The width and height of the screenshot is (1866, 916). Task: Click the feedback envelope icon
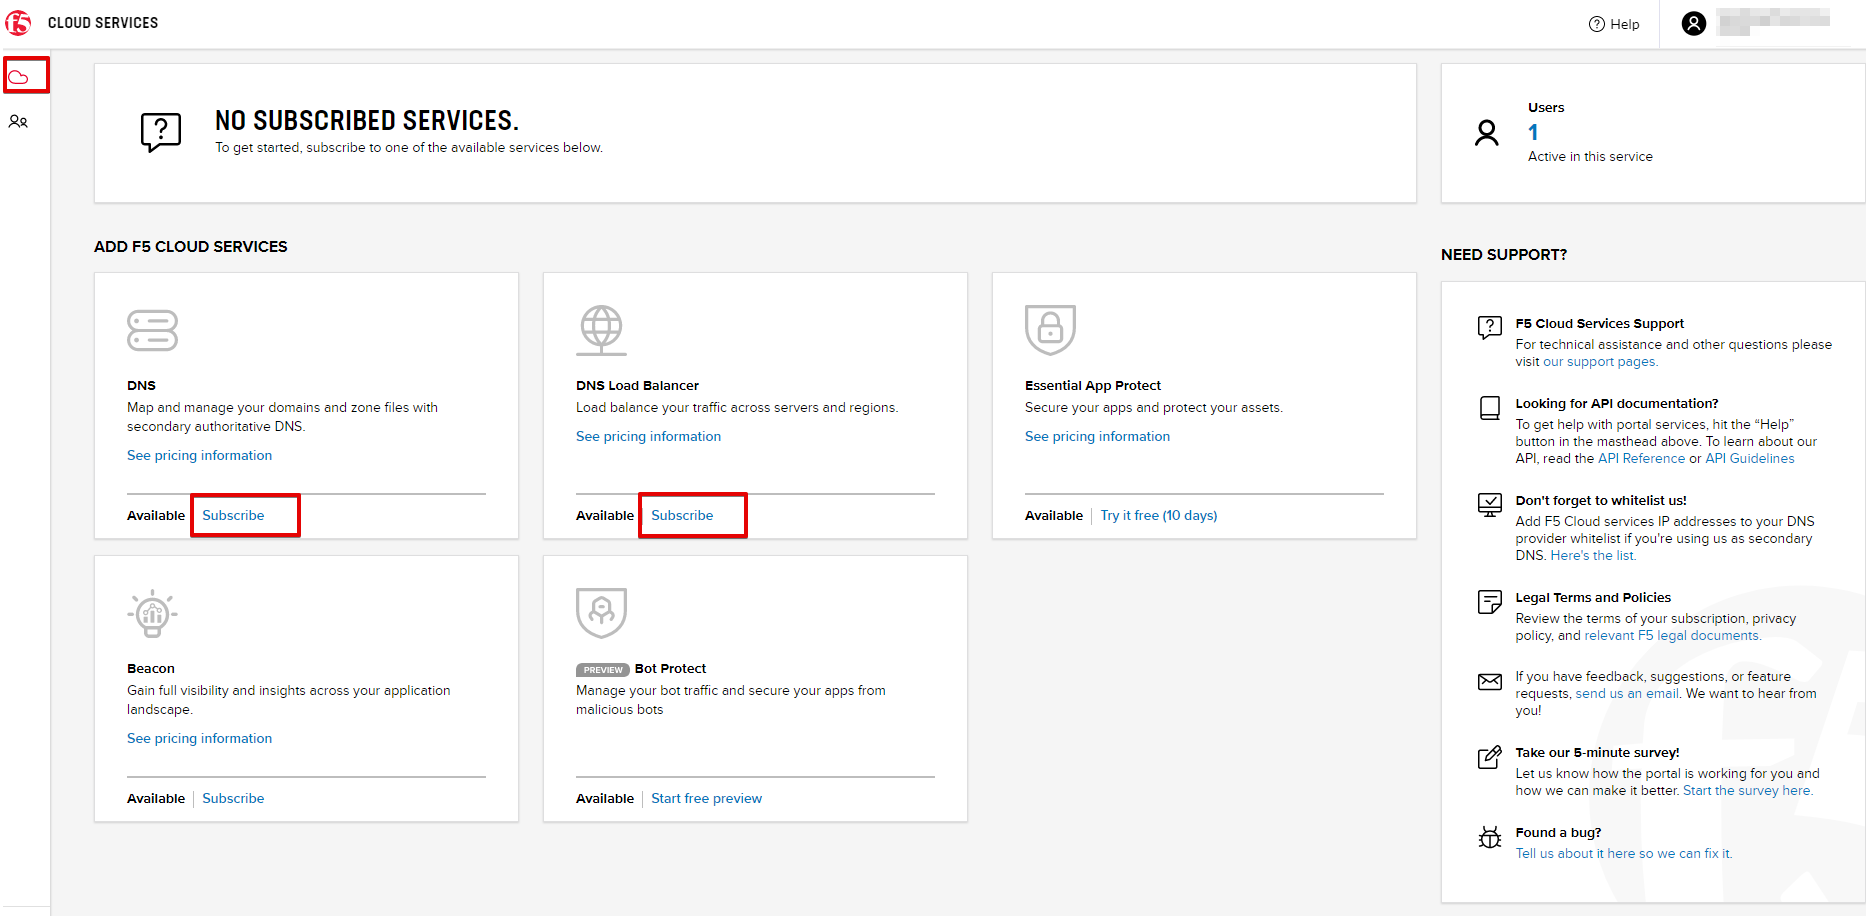(x=1490, y=682)
